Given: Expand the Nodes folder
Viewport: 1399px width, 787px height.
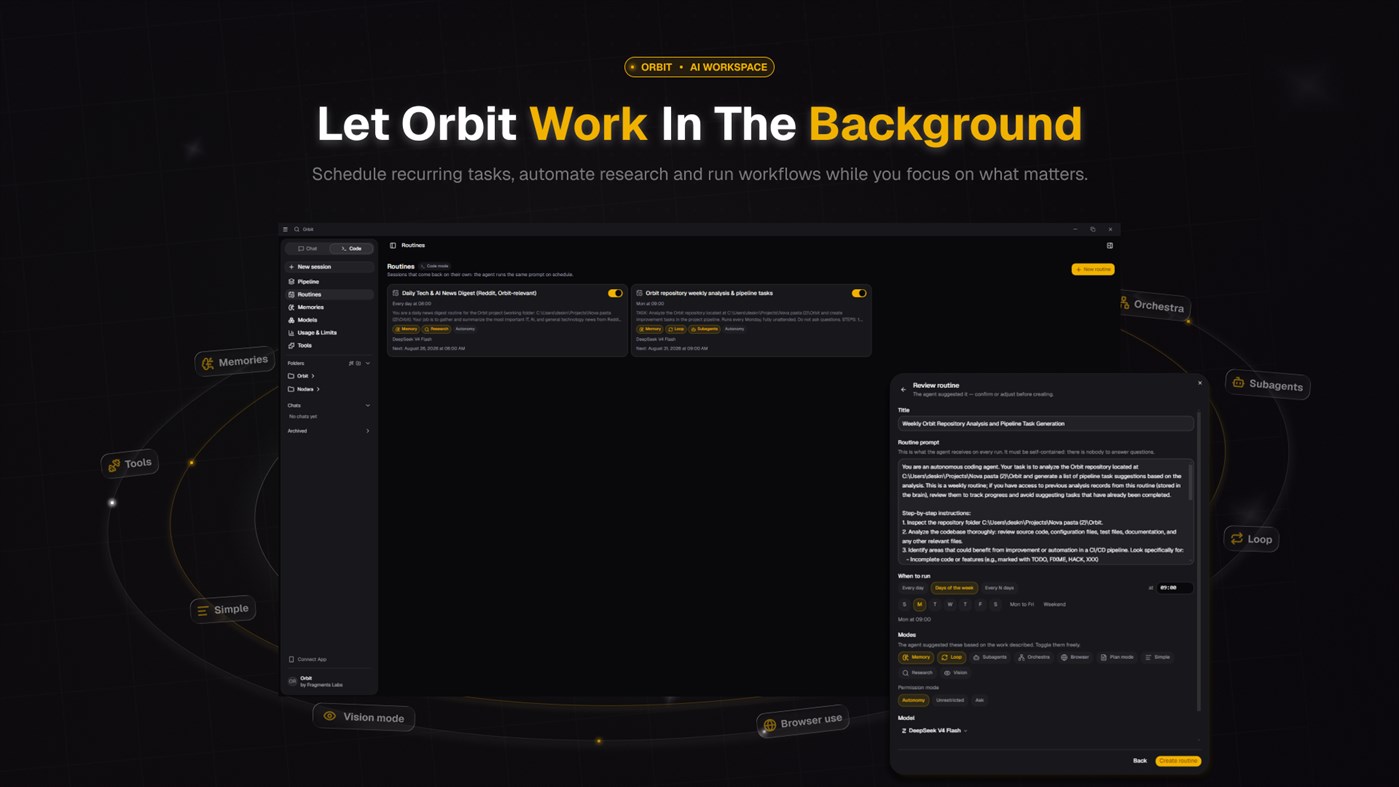Looking at the screenshot, I should click(x=304, y=389).
